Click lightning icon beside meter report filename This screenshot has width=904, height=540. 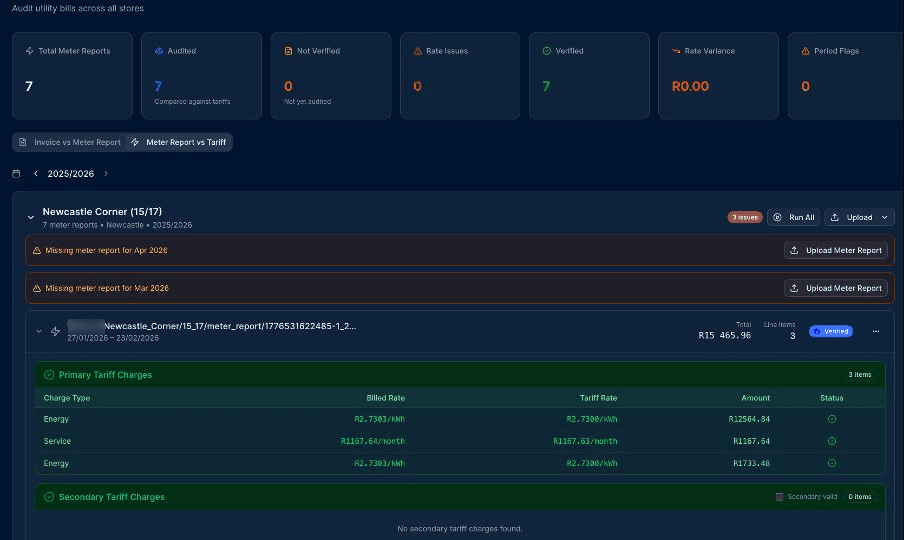(55, 331)
